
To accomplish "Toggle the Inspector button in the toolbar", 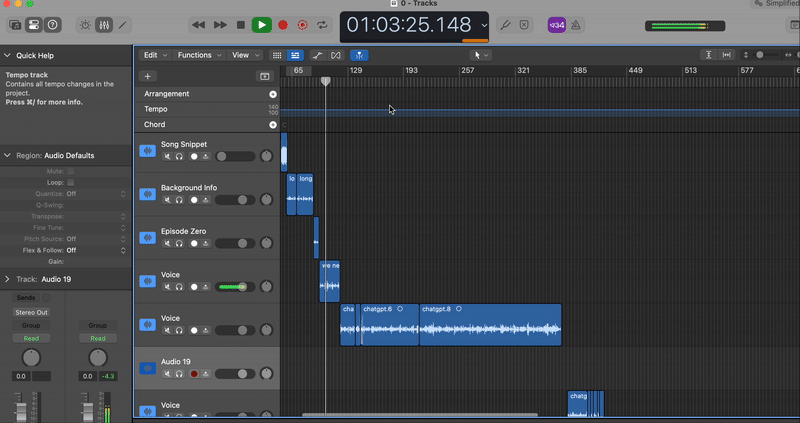I will click(x=33, y=24).
